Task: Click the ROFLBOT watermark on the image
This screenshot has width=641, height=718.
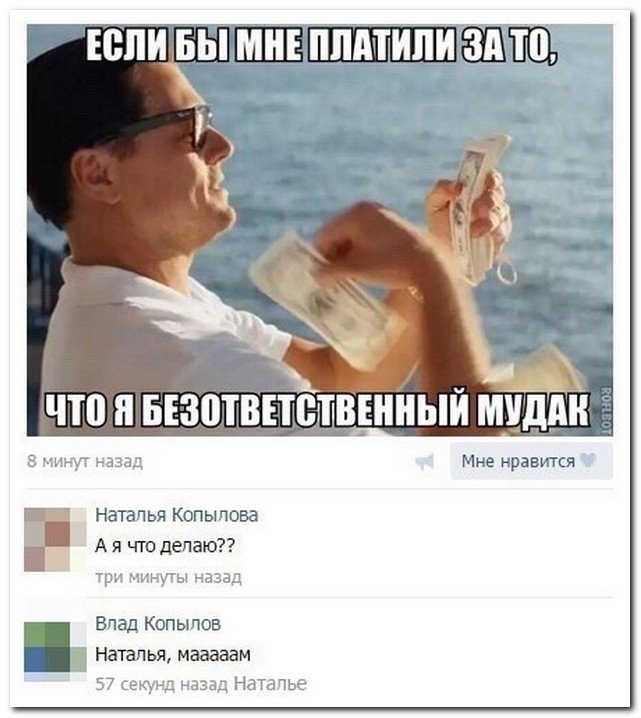Action: (x=607, y=410)
